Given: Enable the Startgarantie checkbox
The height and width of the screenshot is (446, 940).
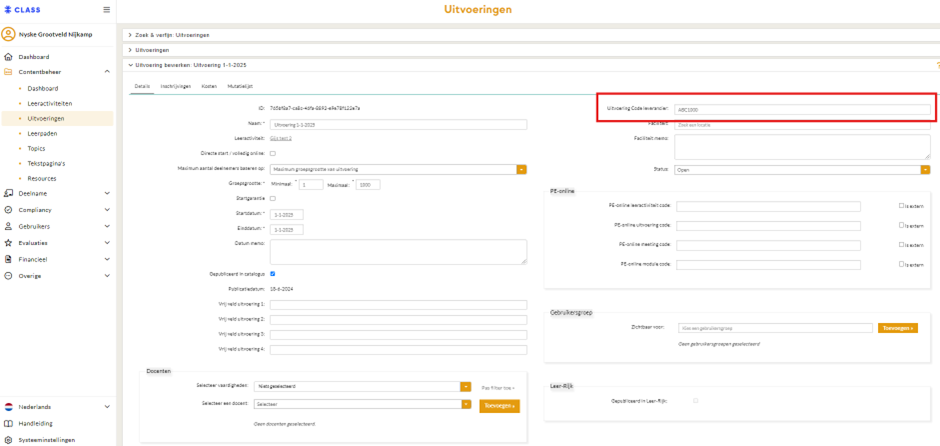Looking at the screenshot, I should [273, 199].
